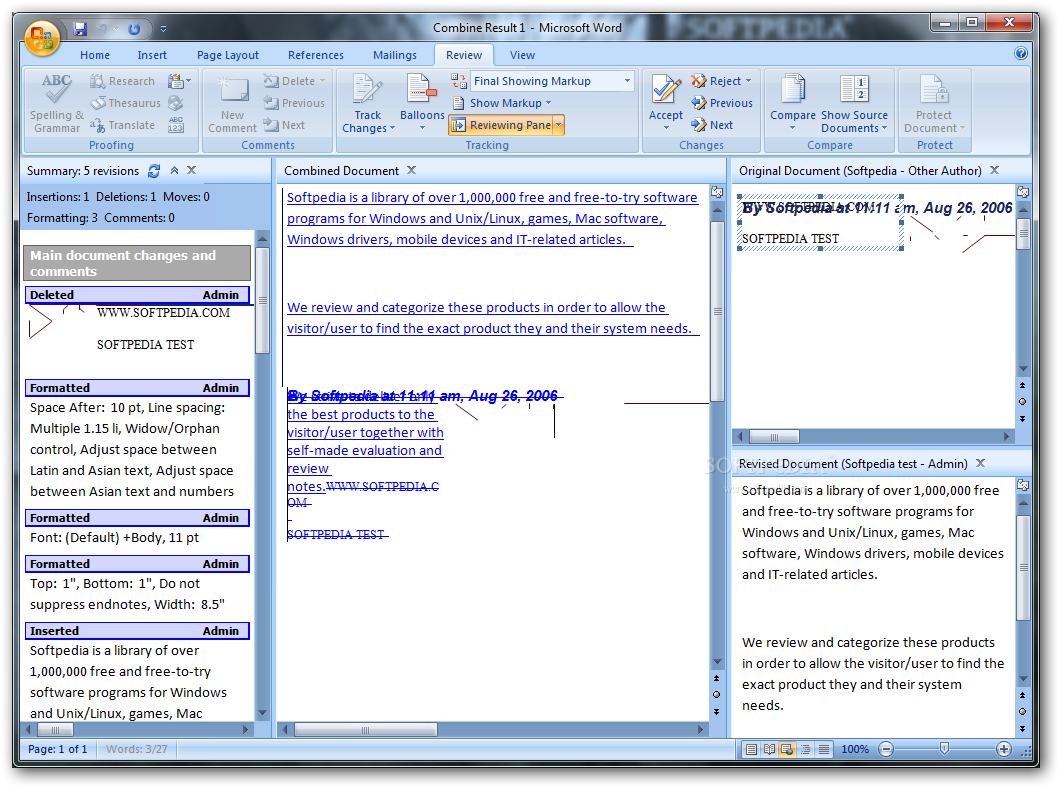This screenshot has width=1060, height=788.
Task: Click the Page: 1 of 1 status indicator
Action: click(57, 749)
